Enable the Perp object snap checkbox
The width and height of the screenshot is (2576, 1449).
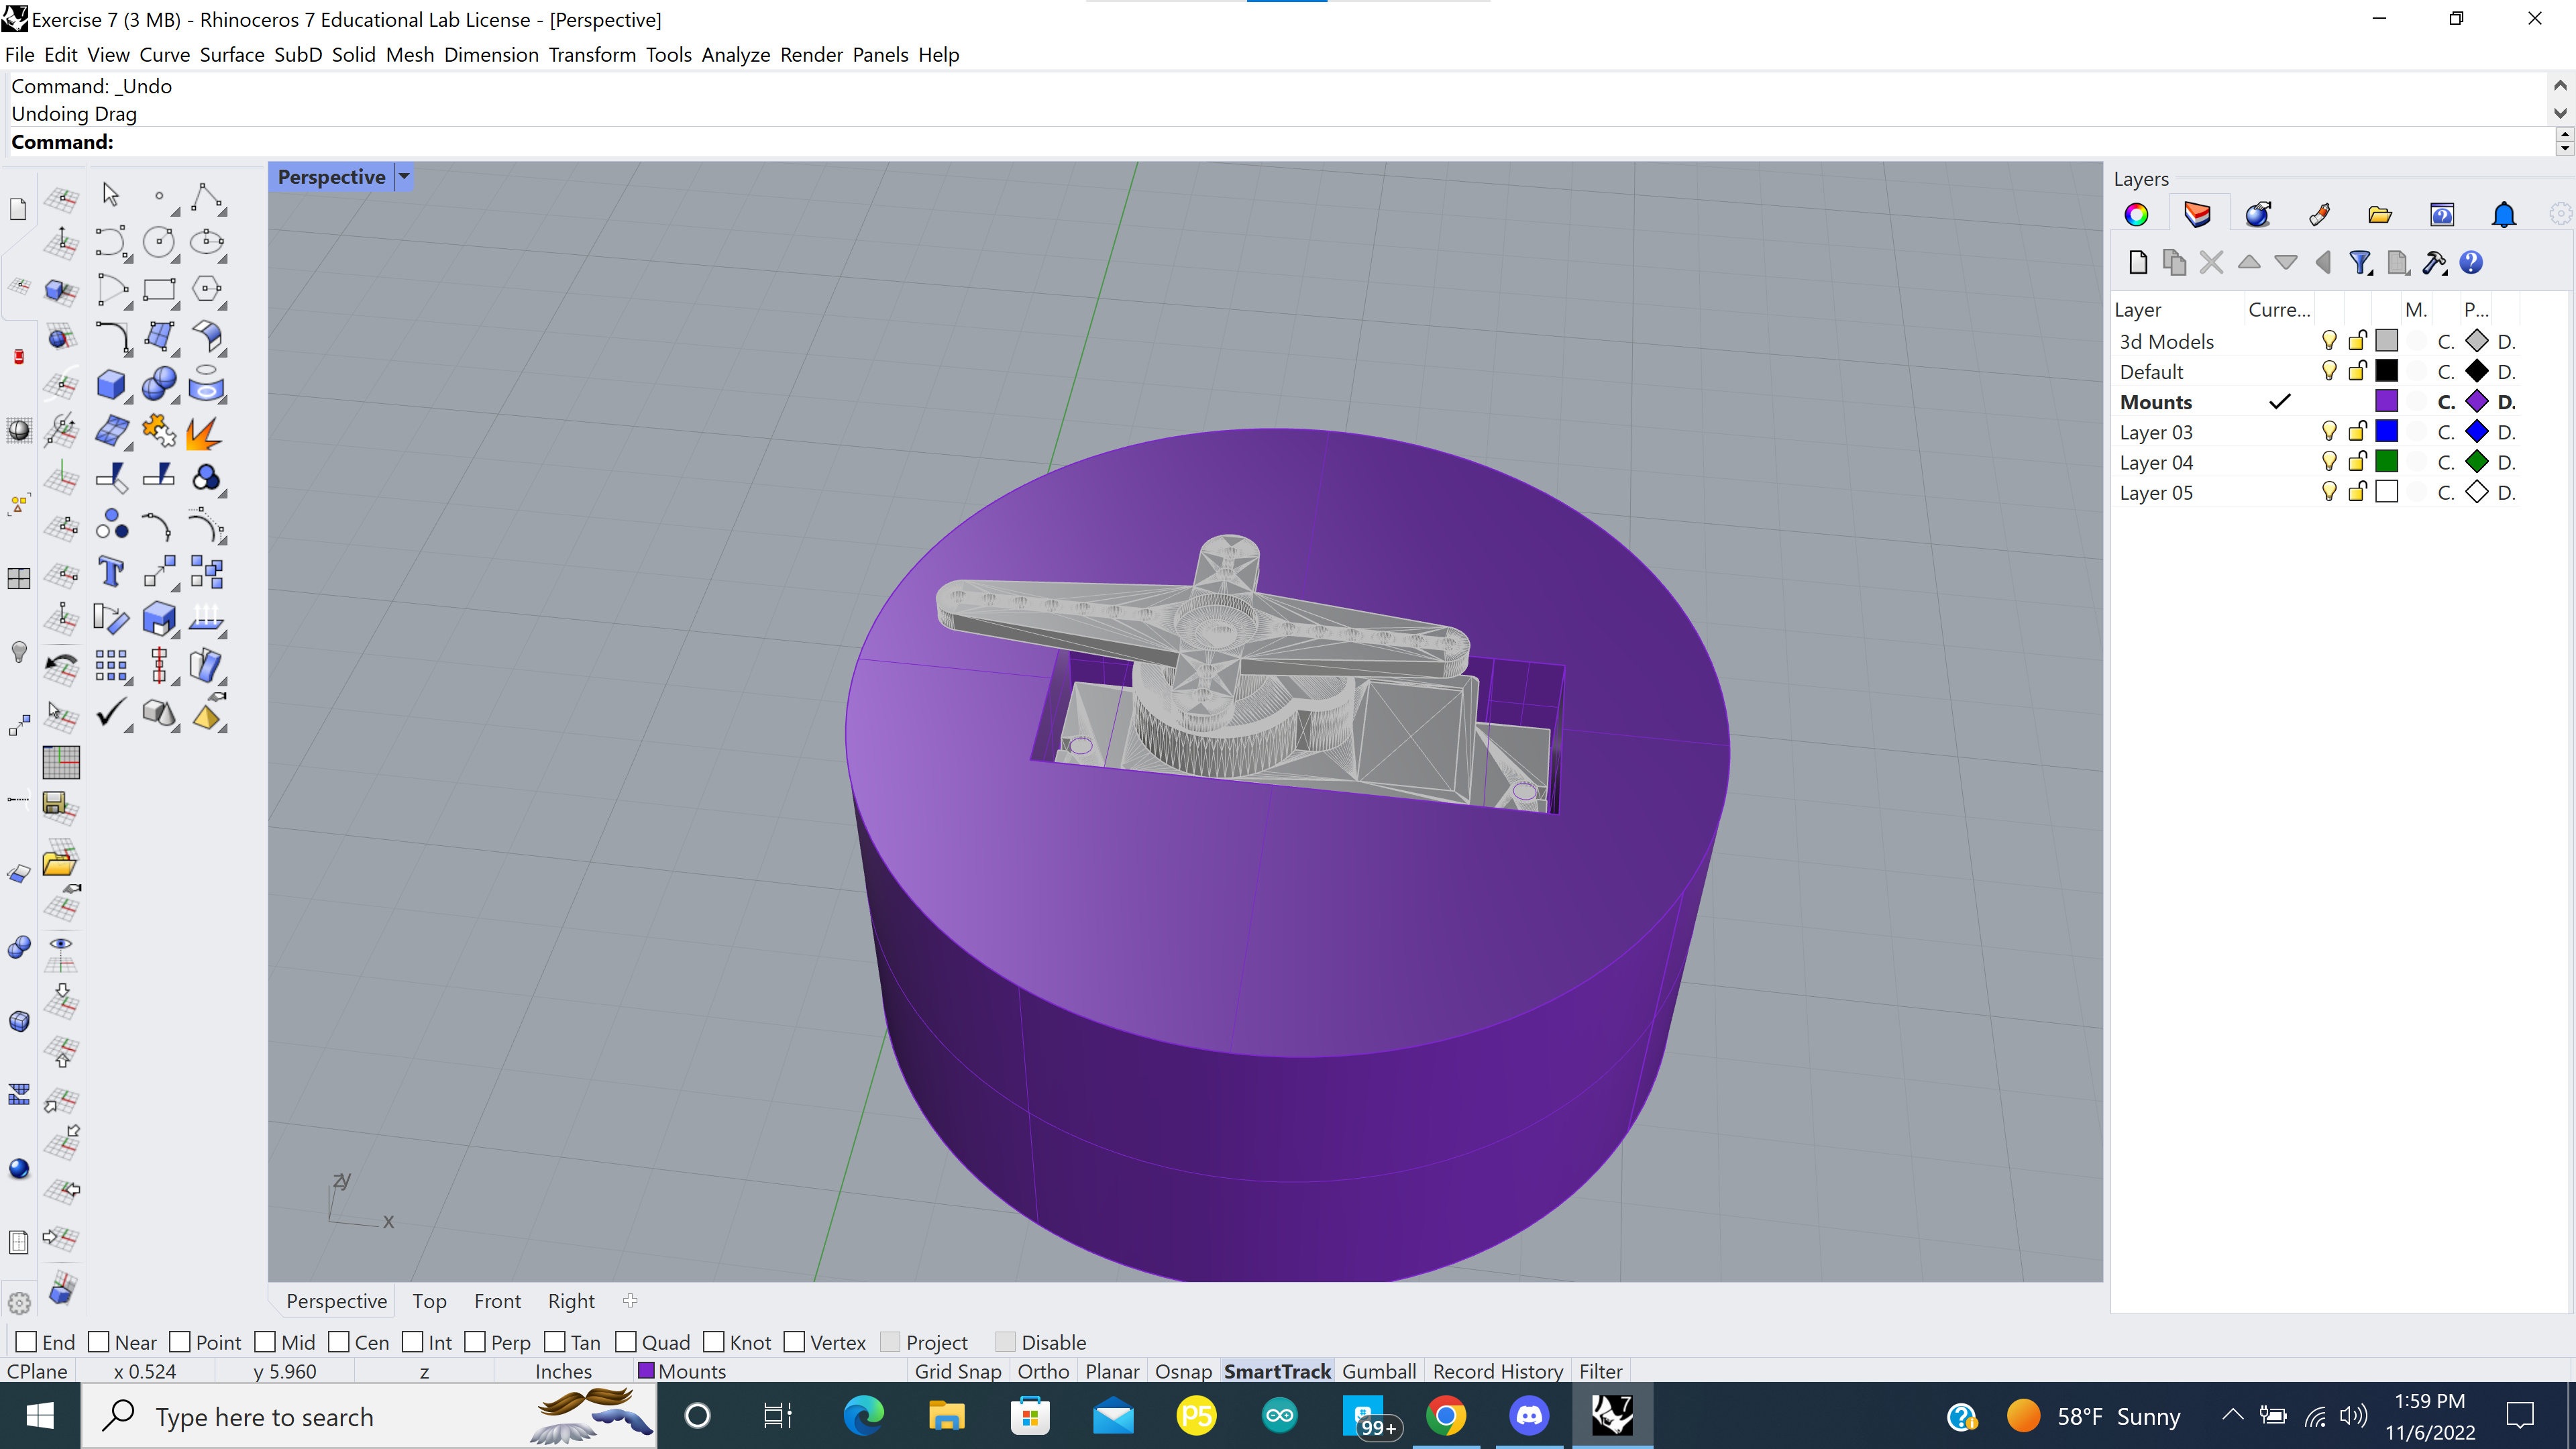[x=475, y=1342]
